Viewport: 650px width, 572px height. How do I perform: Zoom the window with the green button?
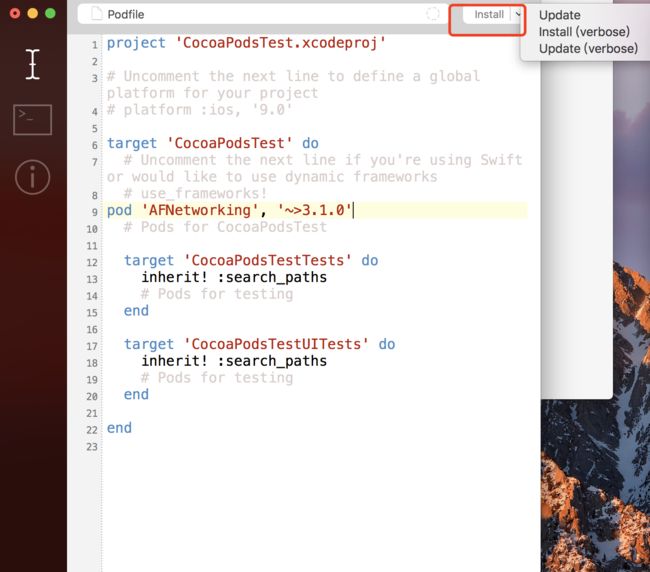point(51,14)
